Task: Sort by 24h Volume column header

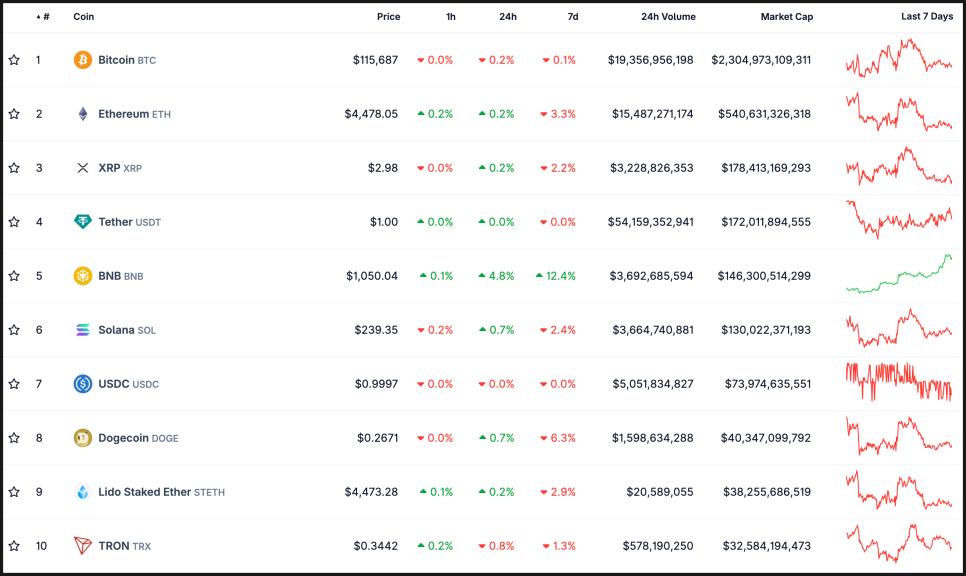Action: 668,17
